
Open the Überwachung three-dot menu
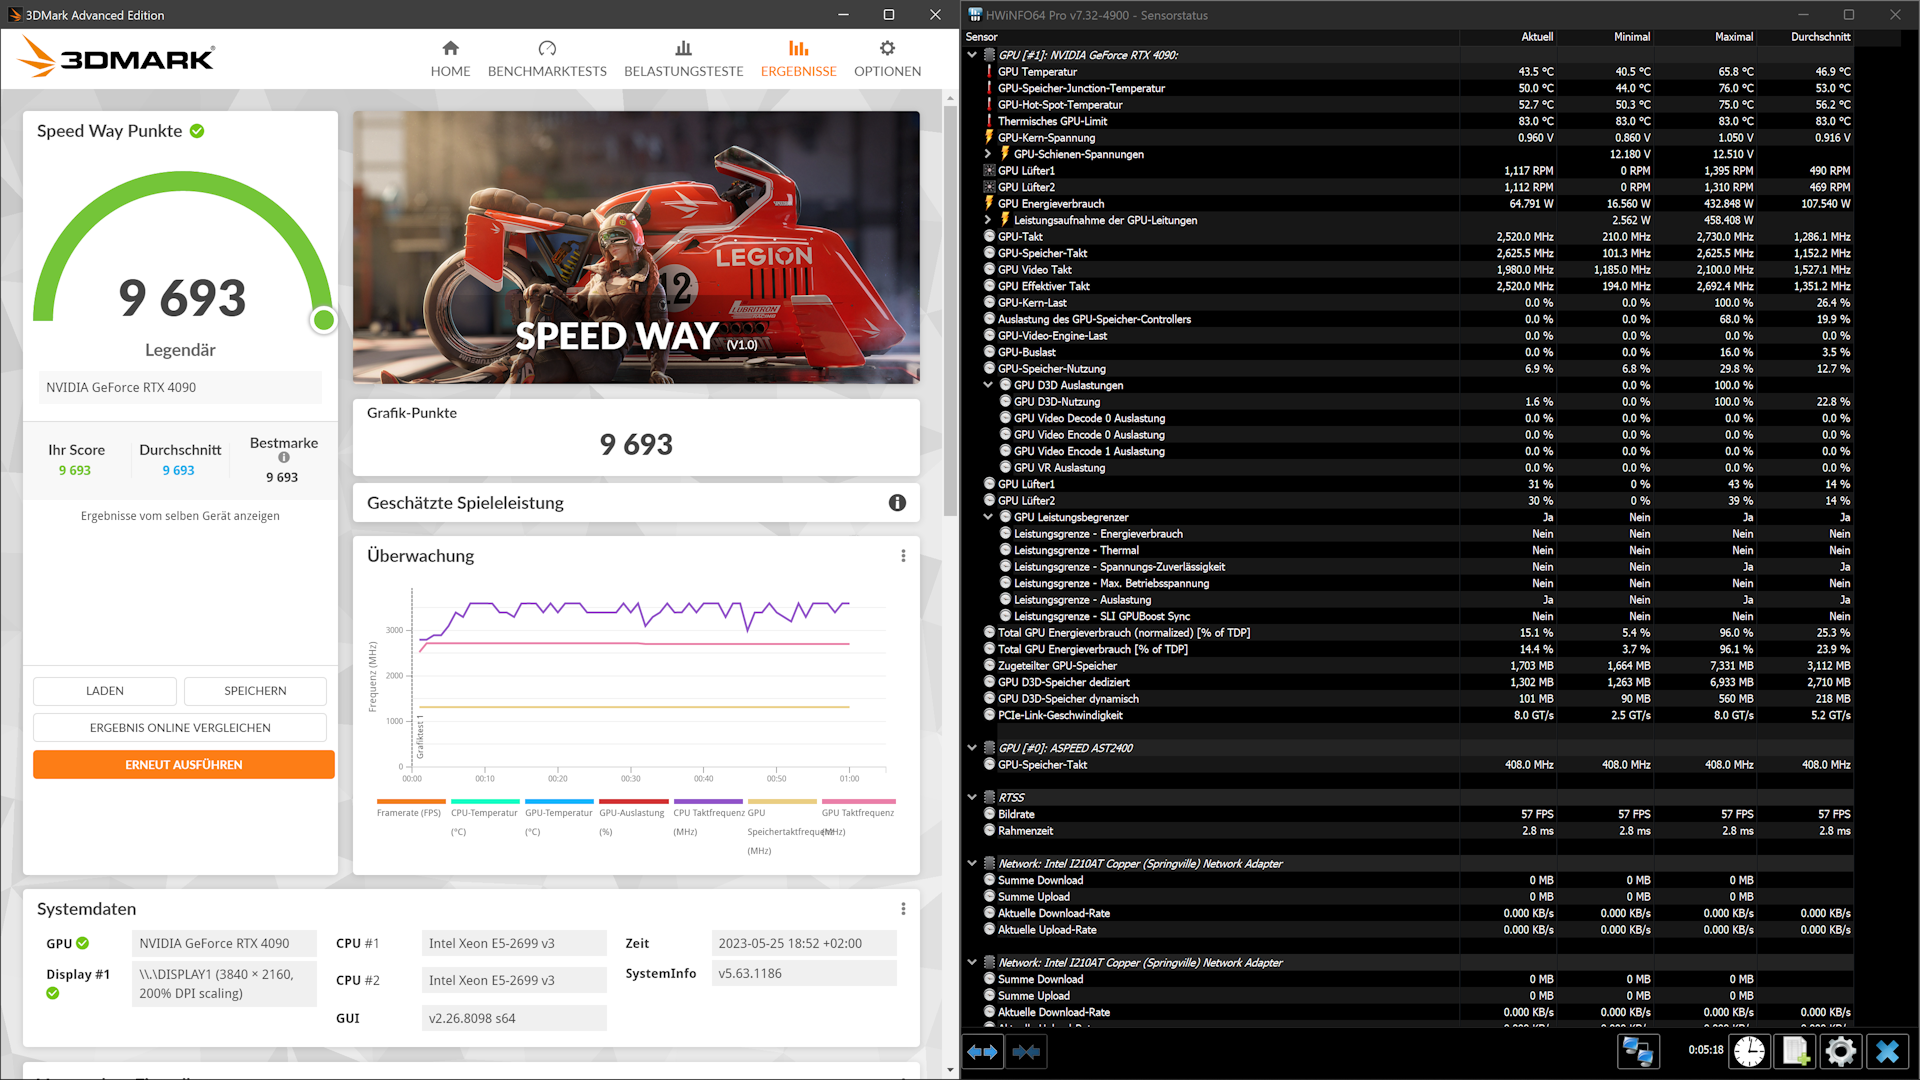(x=903, y=556)
